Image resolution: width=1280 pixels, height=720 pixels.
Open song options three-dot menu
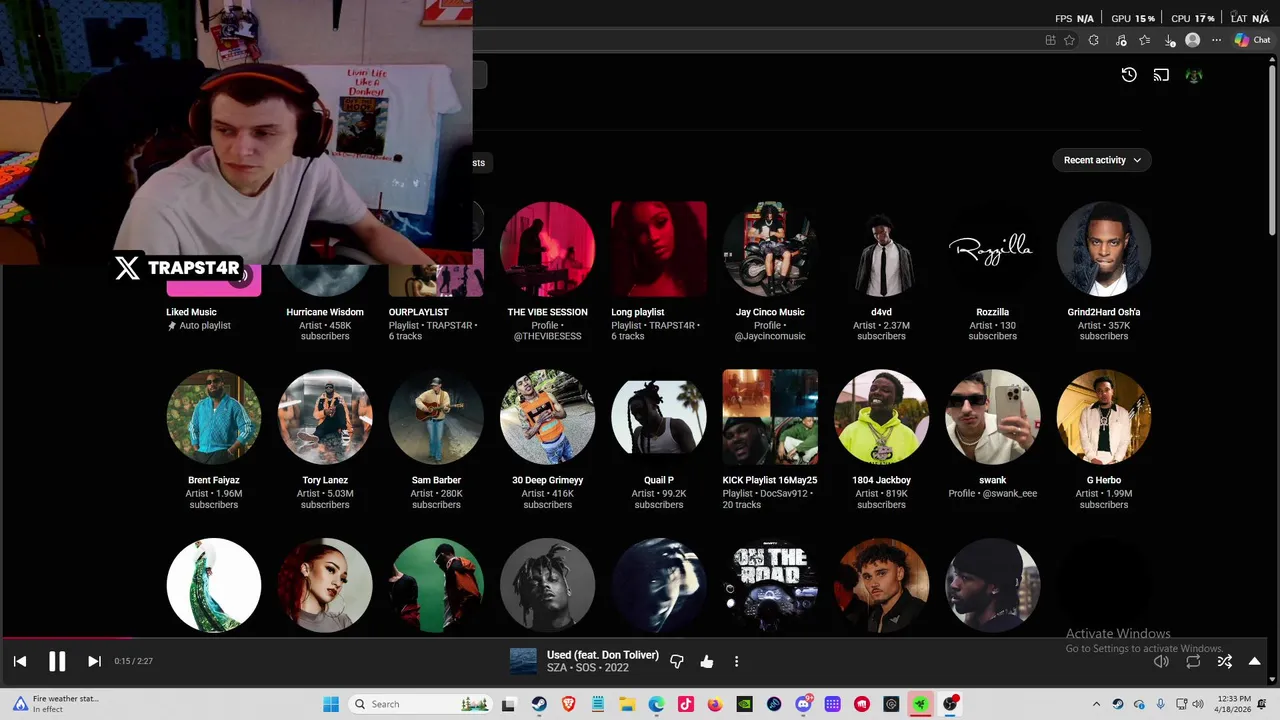(736, 661)
